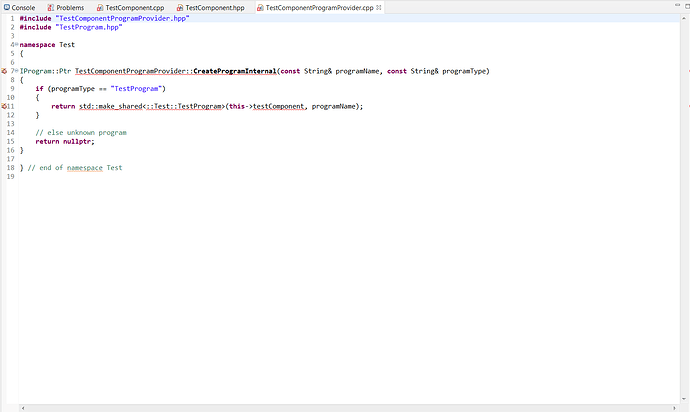Switch to the Console tab

click(19, 7)
